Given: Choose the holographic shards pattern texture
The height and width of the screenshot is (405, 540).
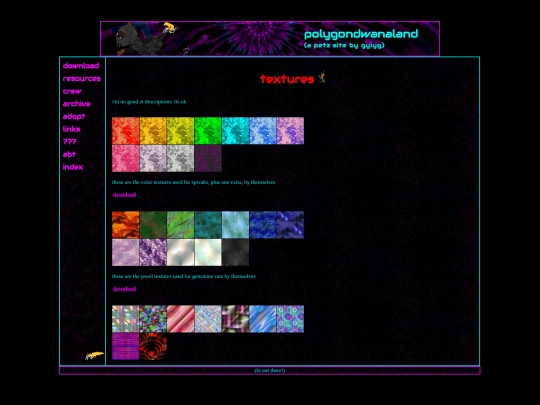Looking at the screenshot, I should click(x=126, y=319).
